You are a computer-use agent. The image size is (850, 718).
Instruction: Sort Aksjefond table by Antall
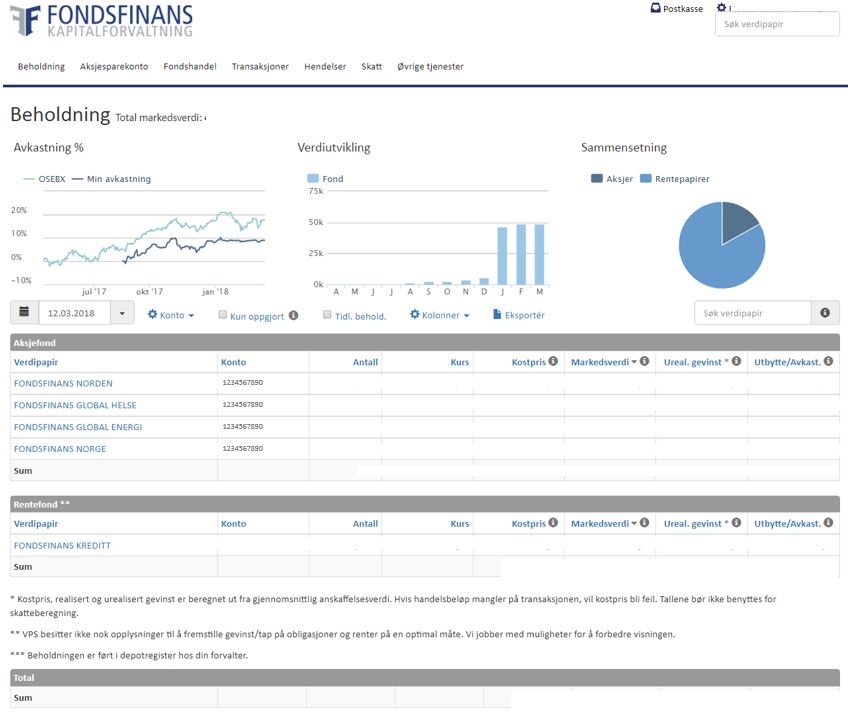[365, 362]
